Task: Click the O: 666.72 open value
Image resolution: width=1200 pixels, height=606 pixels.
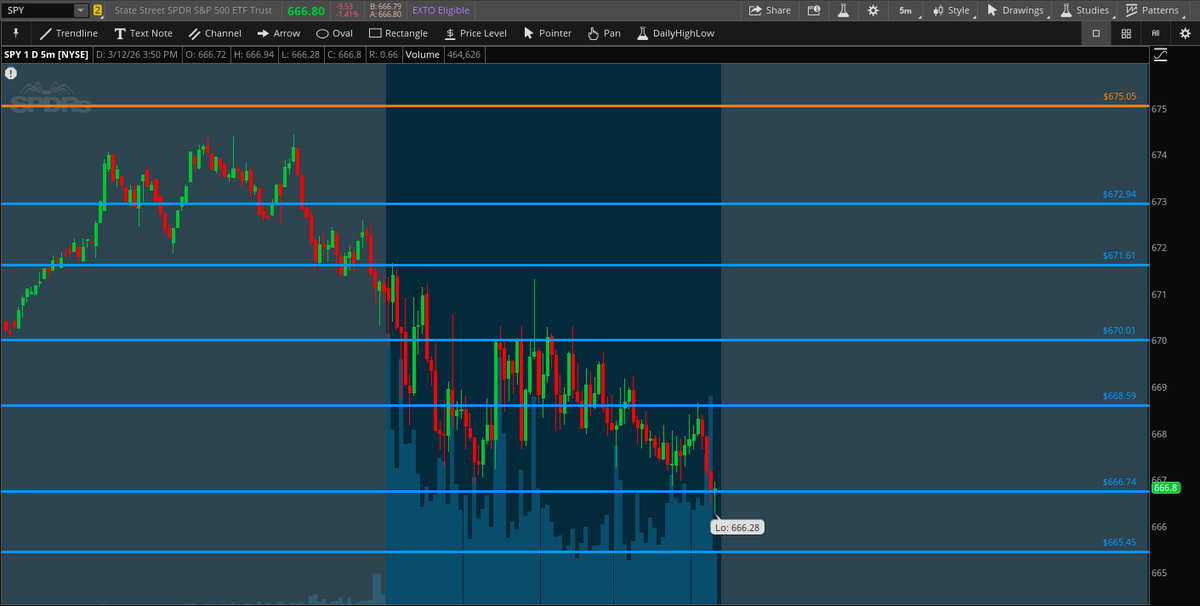Action: [208, 55]
